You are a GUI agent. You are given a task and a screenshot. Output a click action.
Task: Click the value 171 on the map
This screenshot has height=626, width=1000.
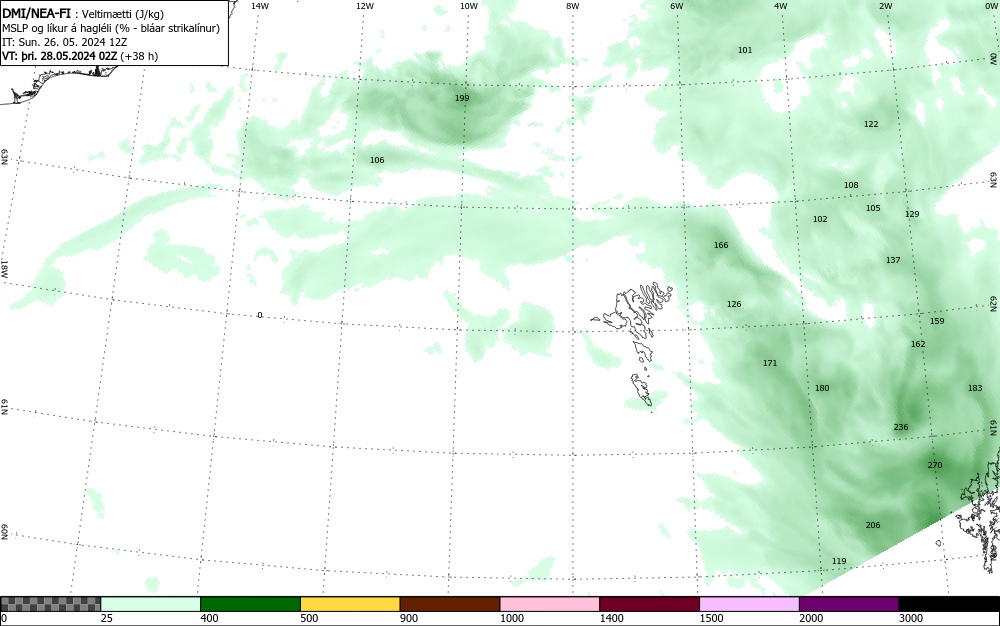(x=770, y=363)
